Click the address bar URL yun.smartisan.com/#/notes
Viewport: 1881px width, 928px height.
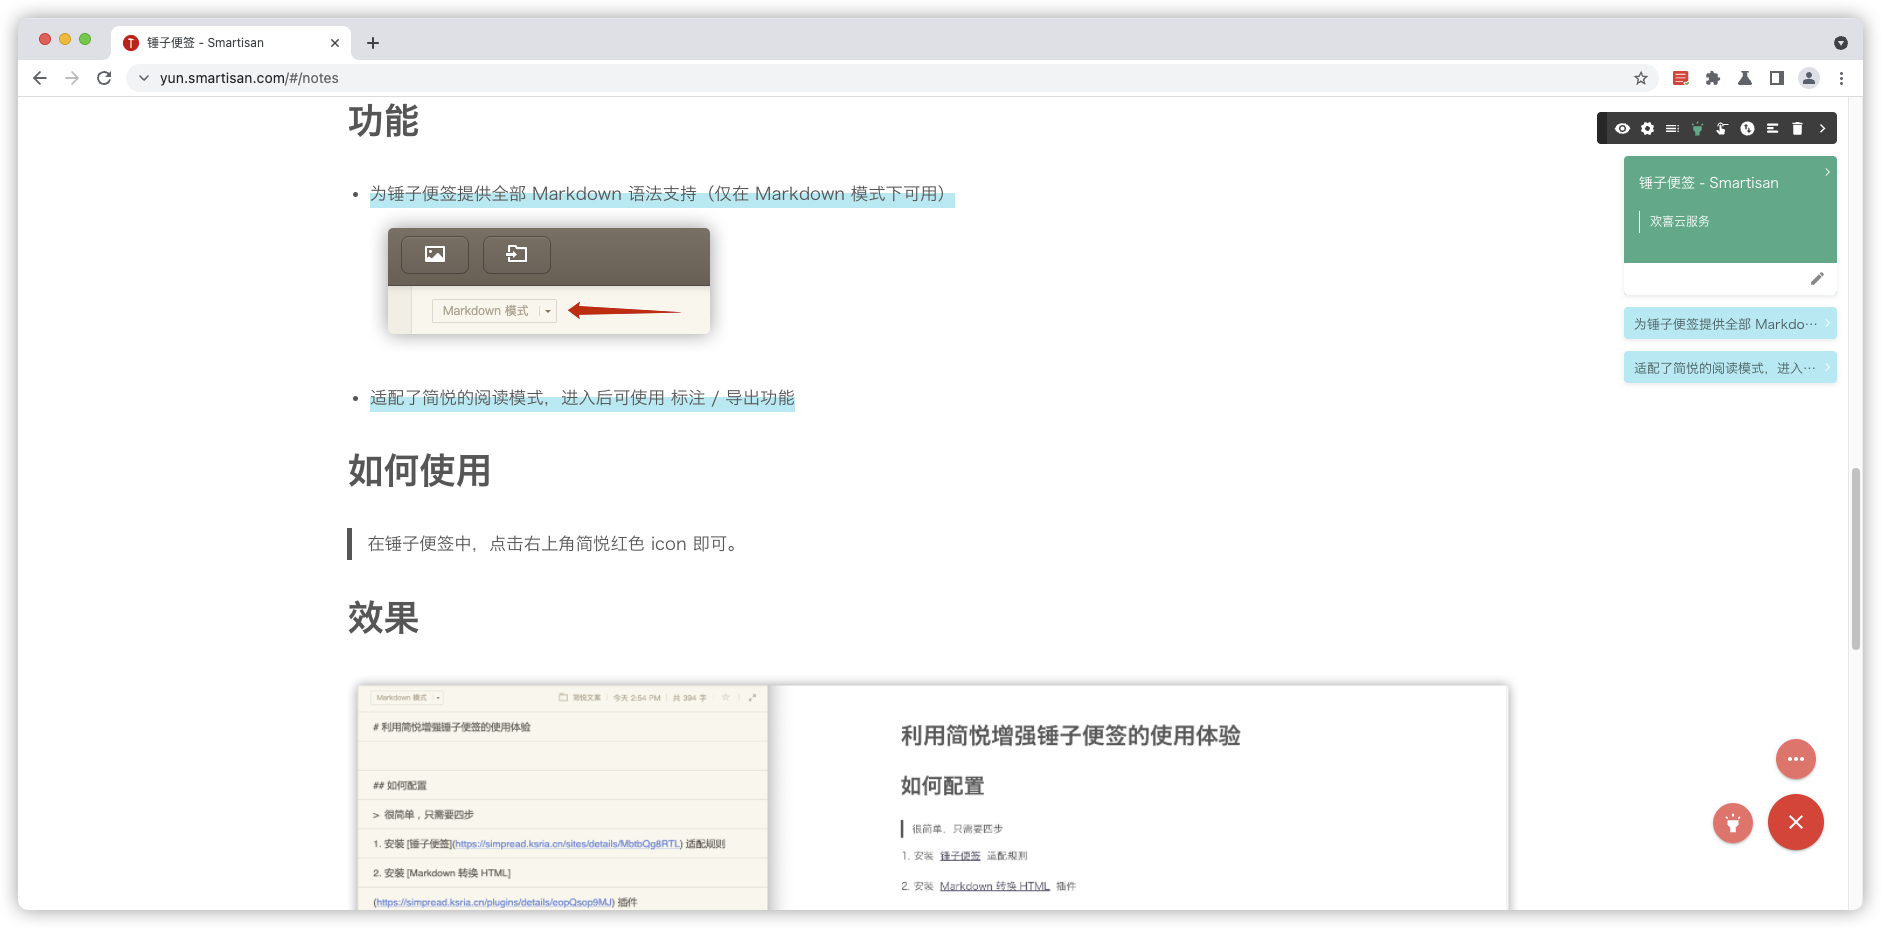249,78
